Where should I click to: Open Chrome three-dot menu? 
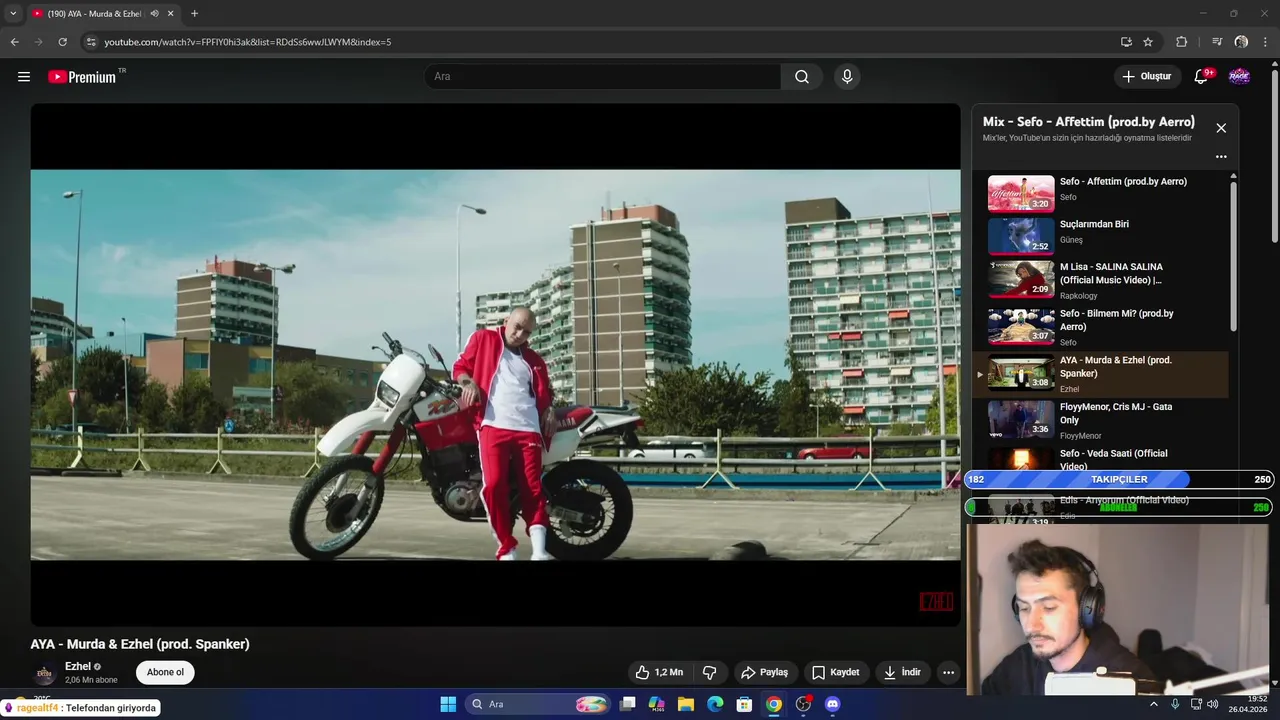coord(1265,42)
